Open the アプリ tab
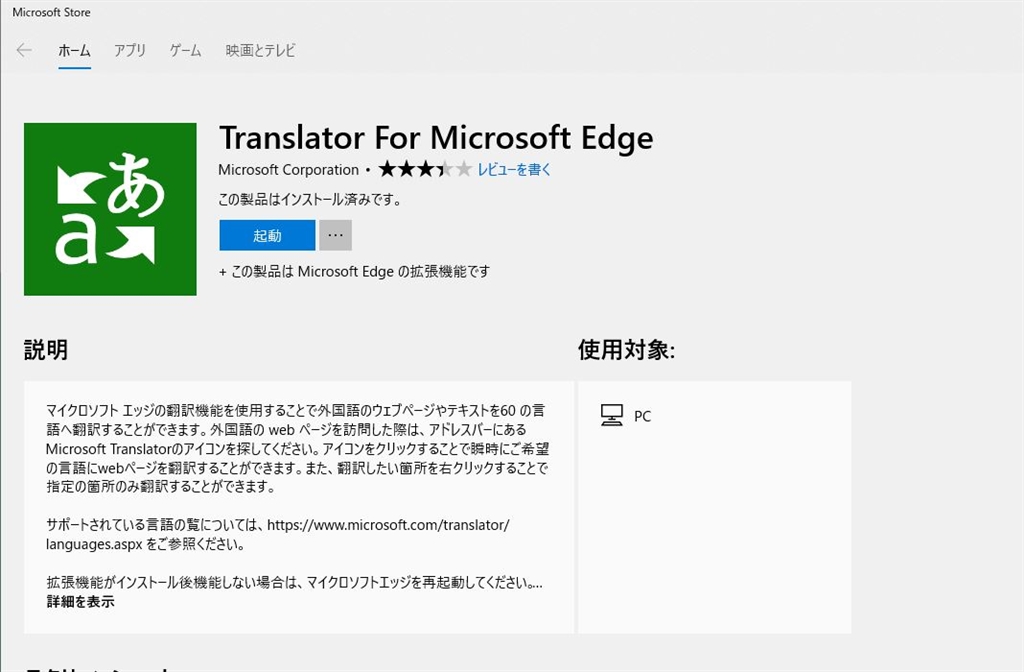This screenshot has width=1024, height=672. 130,50
